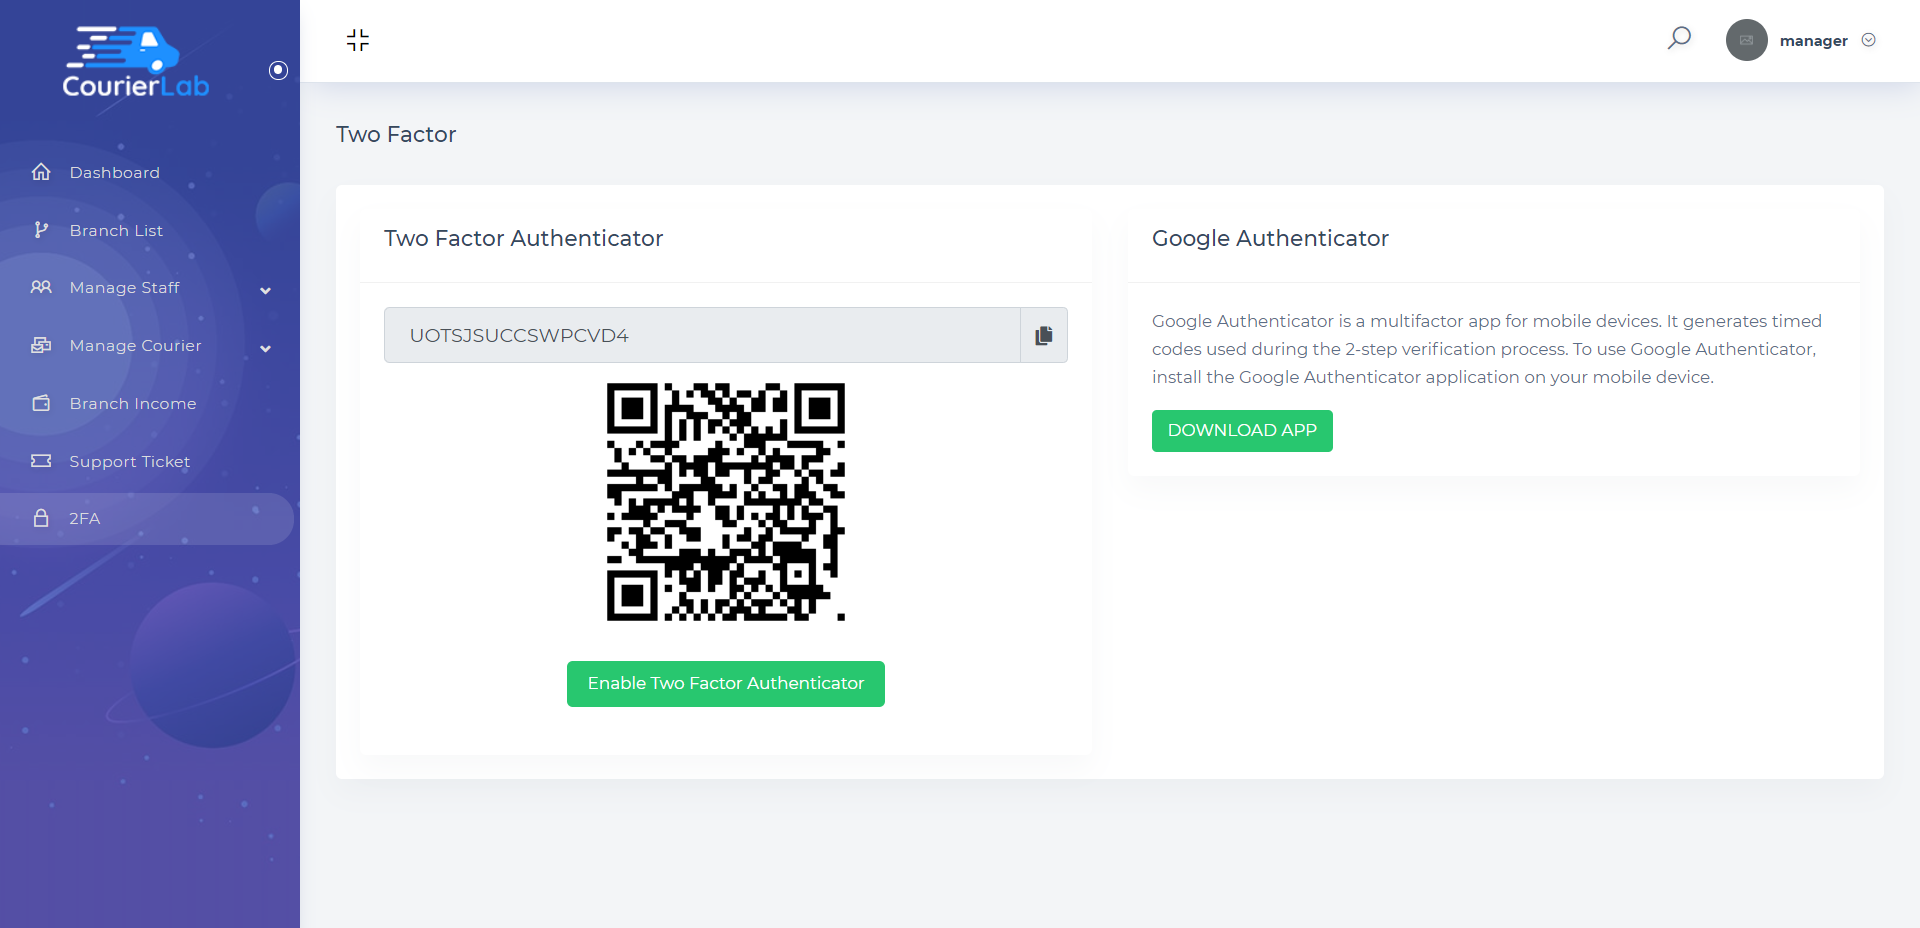Click the two-factor QR code image

(x=726, y=502)
